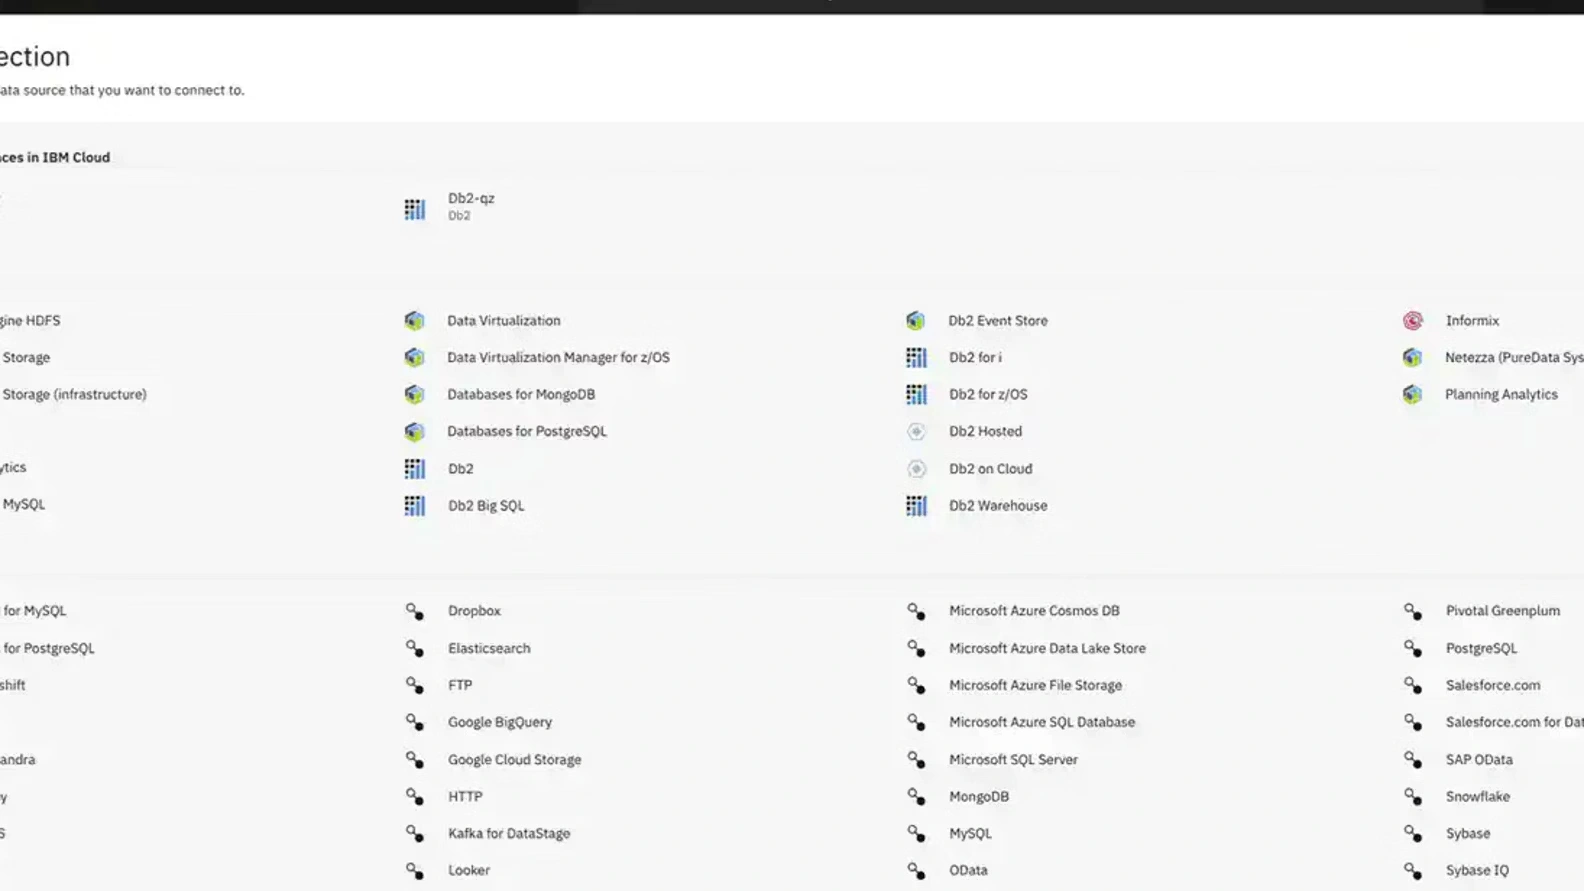Choose the Elasticsearch data source
1584x891 pixels.
click(488, 648)
